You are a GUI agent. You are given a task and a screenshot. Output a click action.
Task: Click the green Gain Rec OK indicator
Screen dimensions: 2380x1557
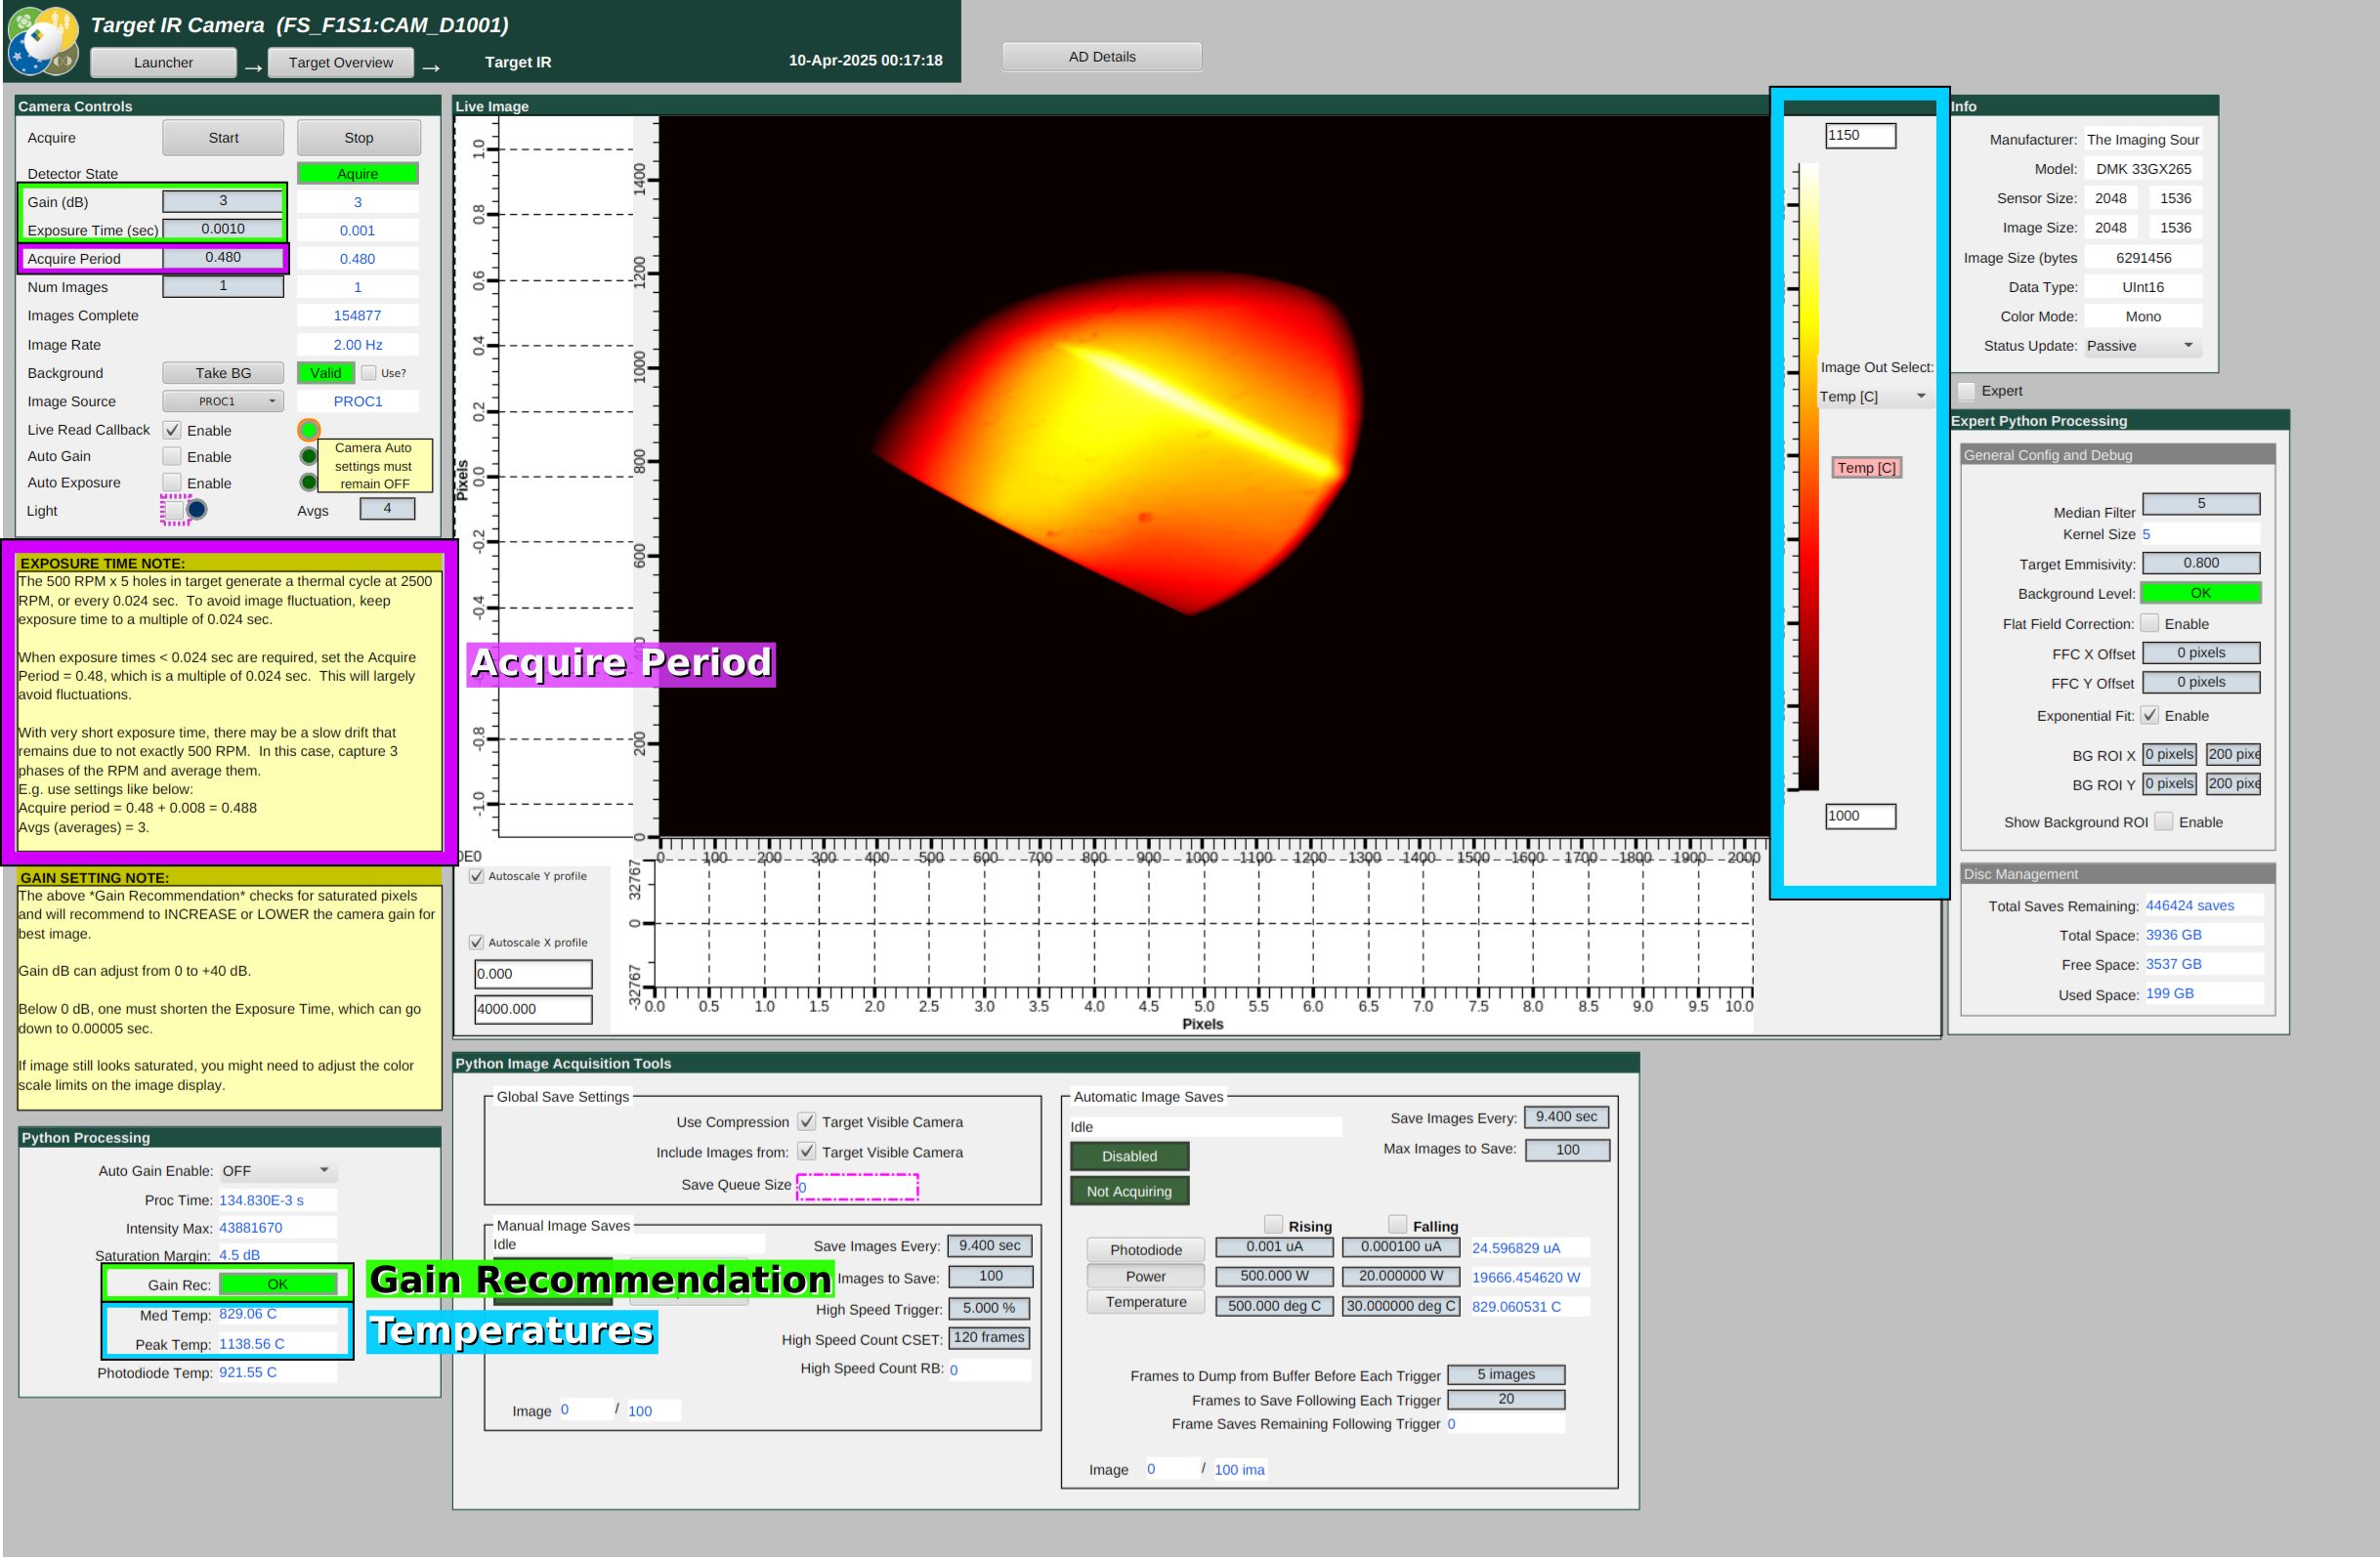pos(277,1284)
